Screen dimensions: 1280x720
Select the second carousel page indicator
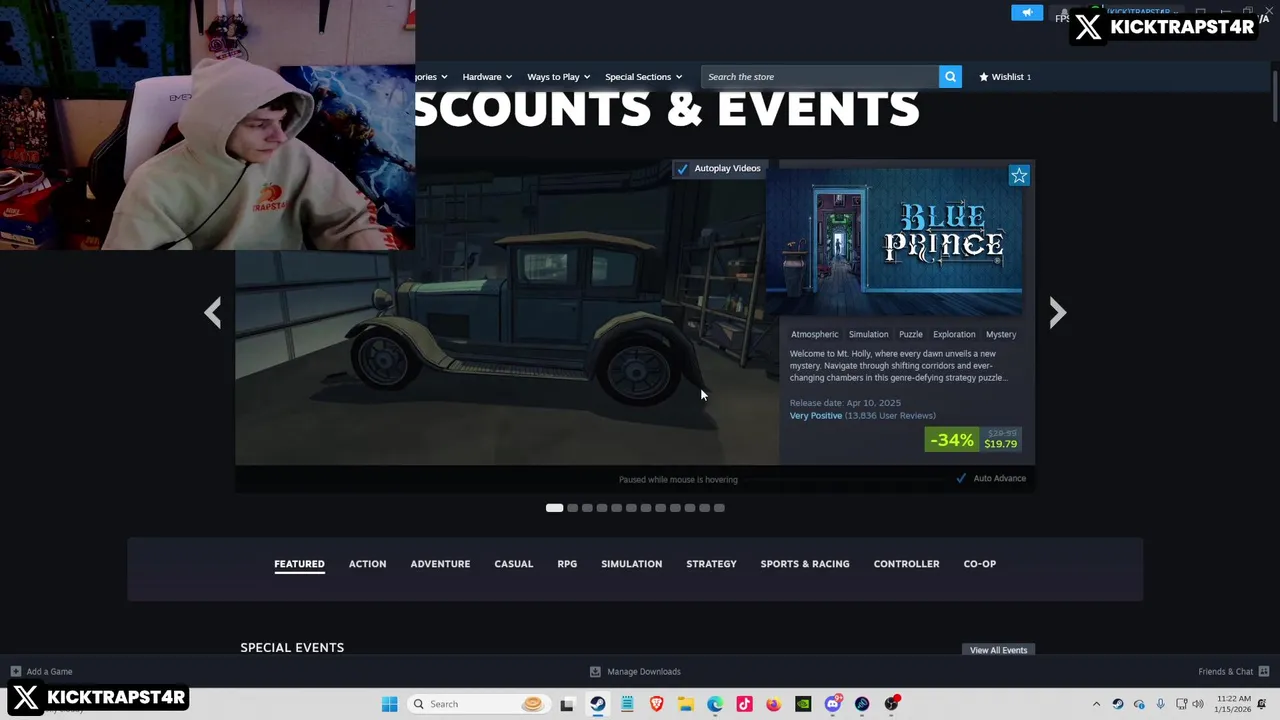(572, 508)
